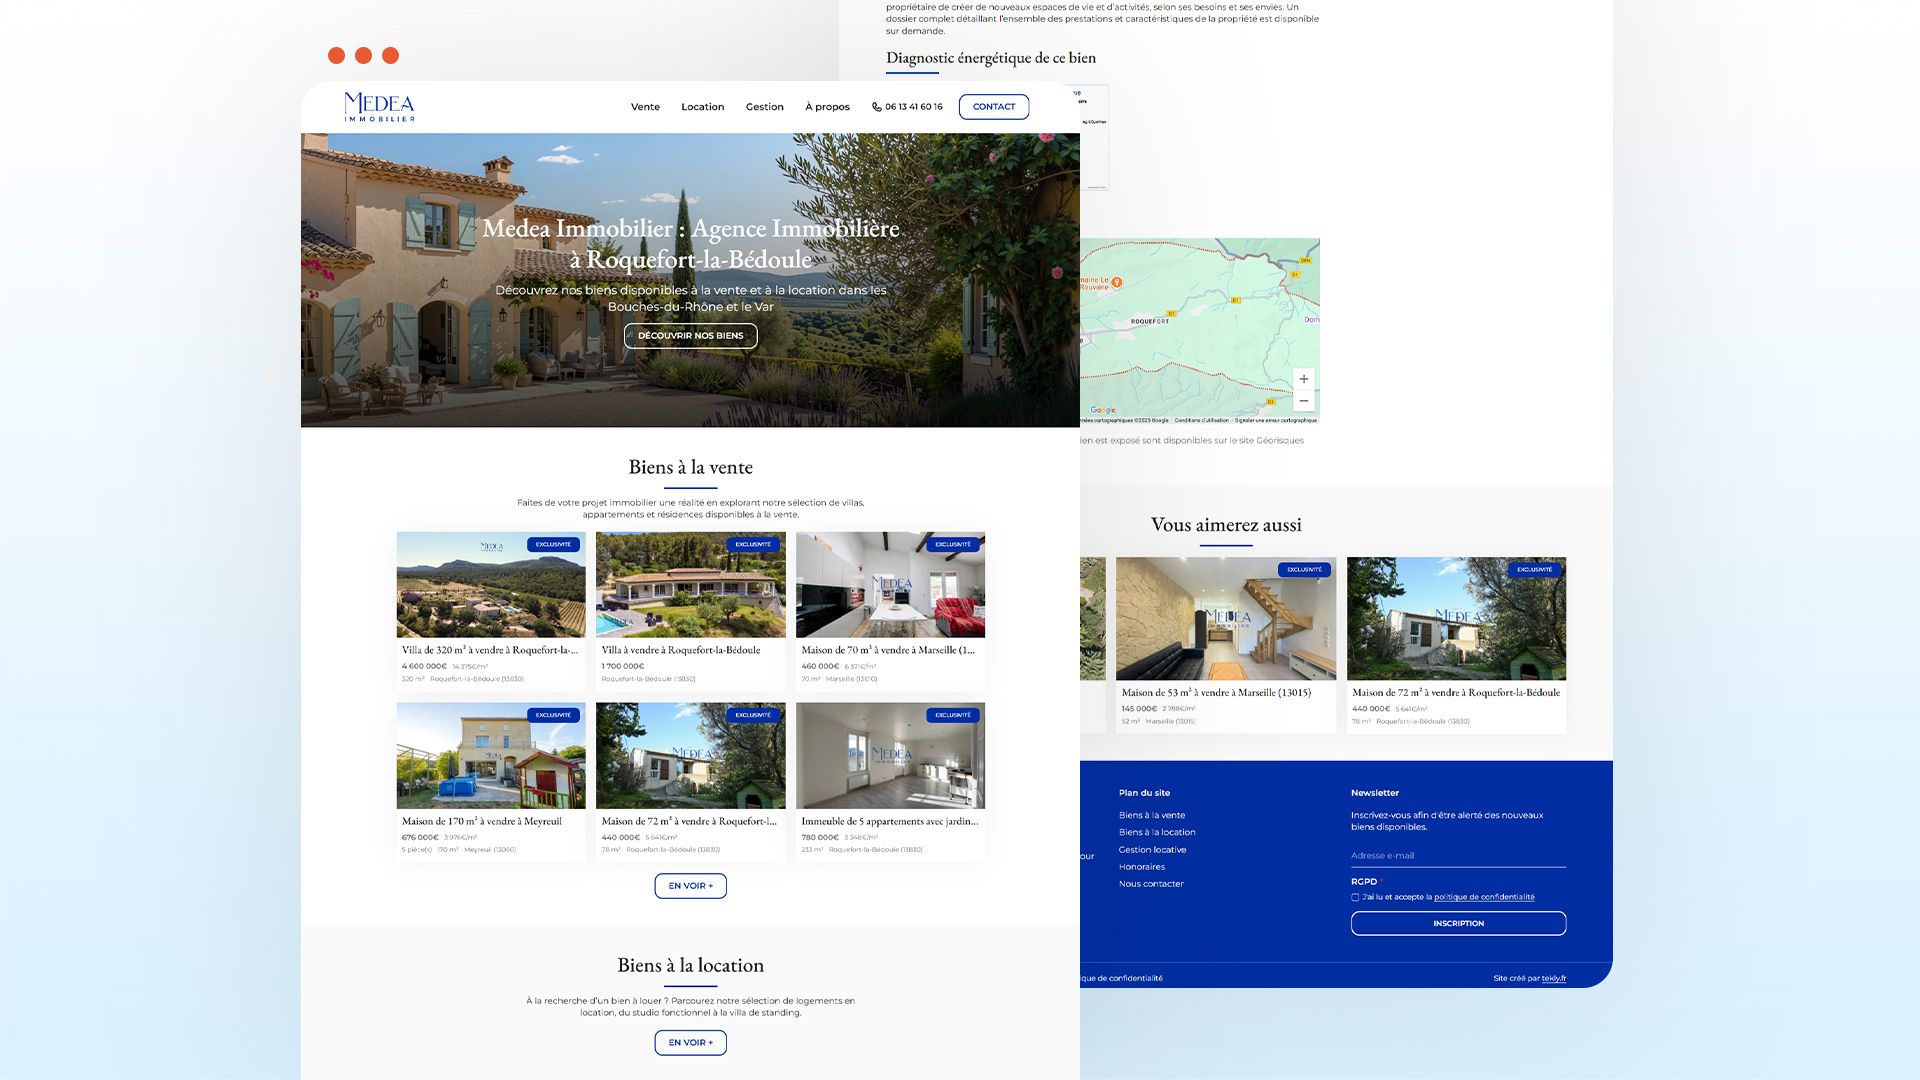This screenshot has width=1920, height=1080.
Task: Open the Vente menu item
Action: coord(645,107)
